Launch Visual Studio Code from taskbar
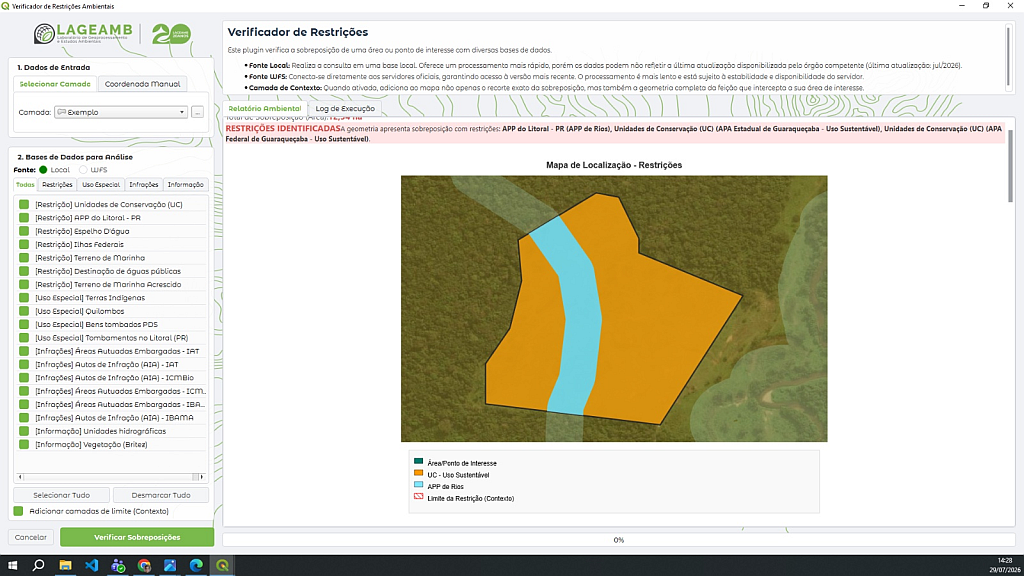This screenshot has height=576, width=1024. pos(91,566)
